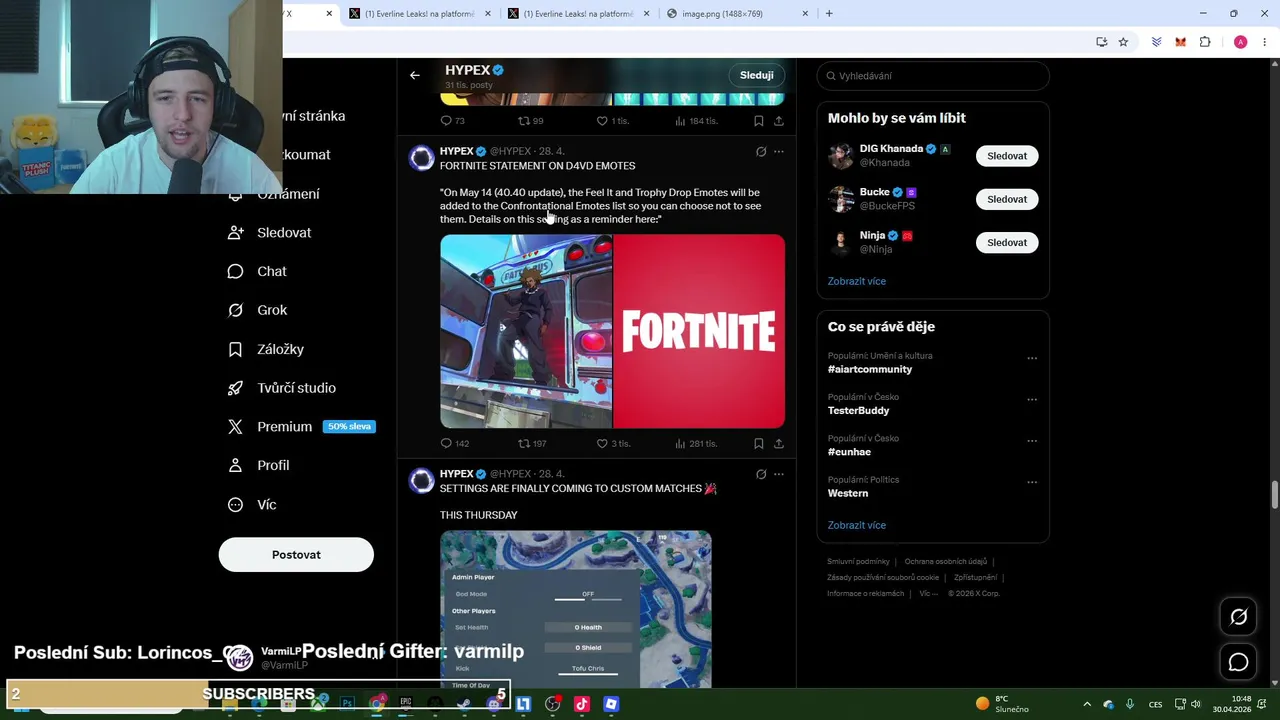Viewport: 1280px width, 720px height.
Task: Open Smluvní podmínky footer link
Action: [x=858, y=562]
